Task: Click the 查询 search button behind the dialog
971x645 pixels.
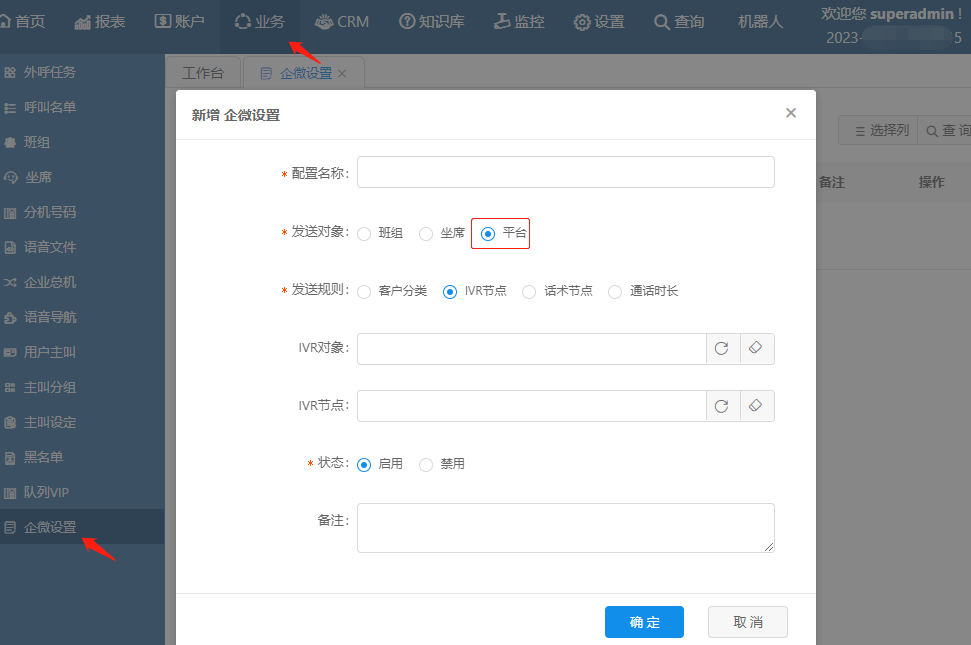Action: pyautogui.click(x=944, y=130)
